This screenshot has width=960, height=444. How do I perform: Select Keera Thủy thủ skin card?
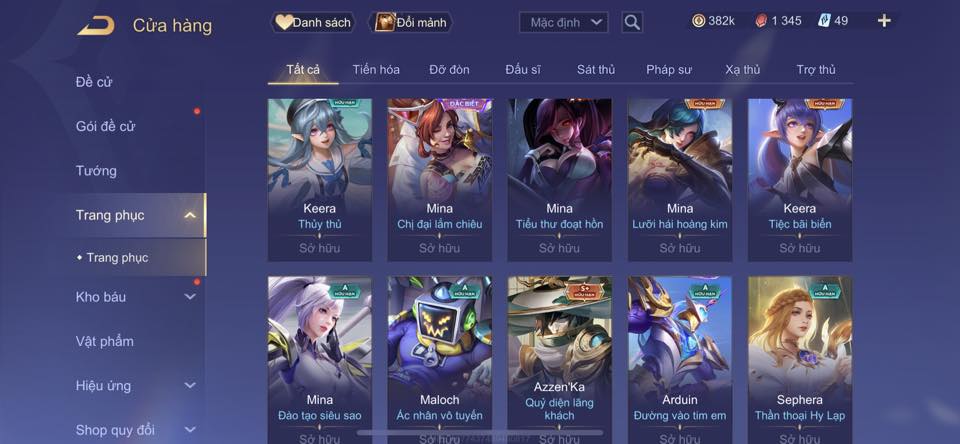pos(320,180)
